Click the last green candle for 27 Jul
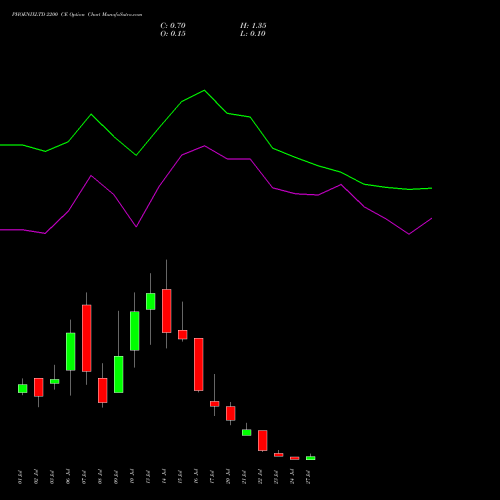Screen dimensions: 500x500 311,458
